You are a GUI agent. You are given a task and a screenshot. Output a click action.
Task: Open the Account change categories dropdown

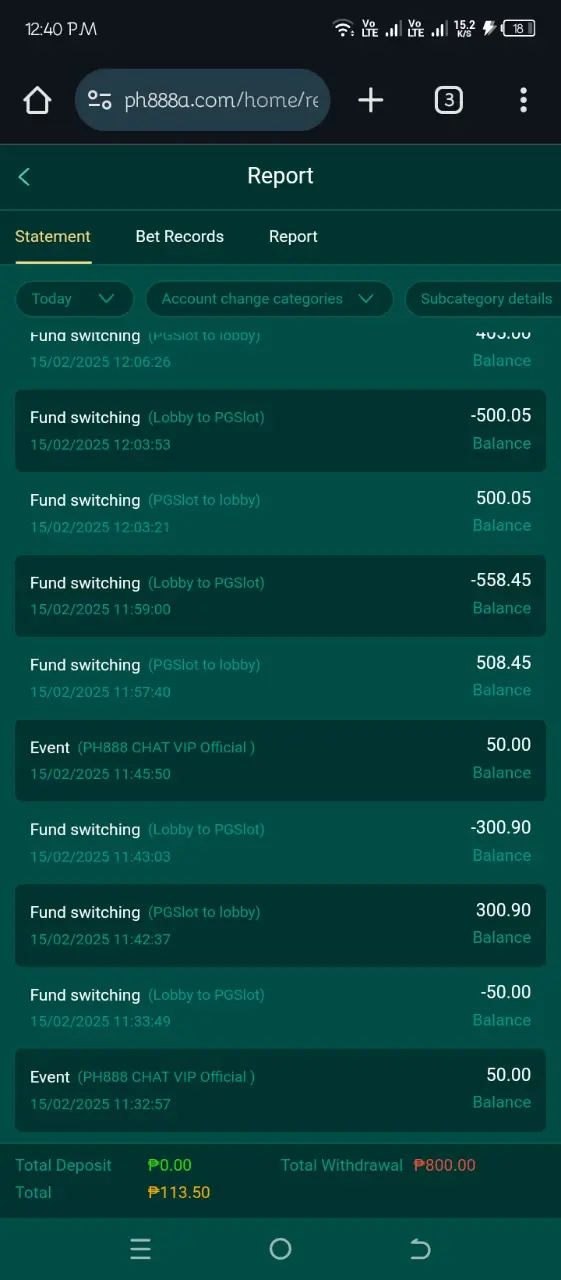pos(269,299)
